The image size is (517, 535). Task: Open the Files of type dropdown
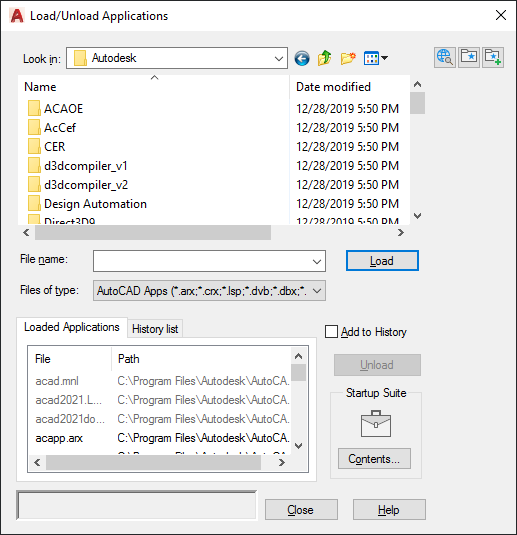pyautogui.click(x=209, y=291)
